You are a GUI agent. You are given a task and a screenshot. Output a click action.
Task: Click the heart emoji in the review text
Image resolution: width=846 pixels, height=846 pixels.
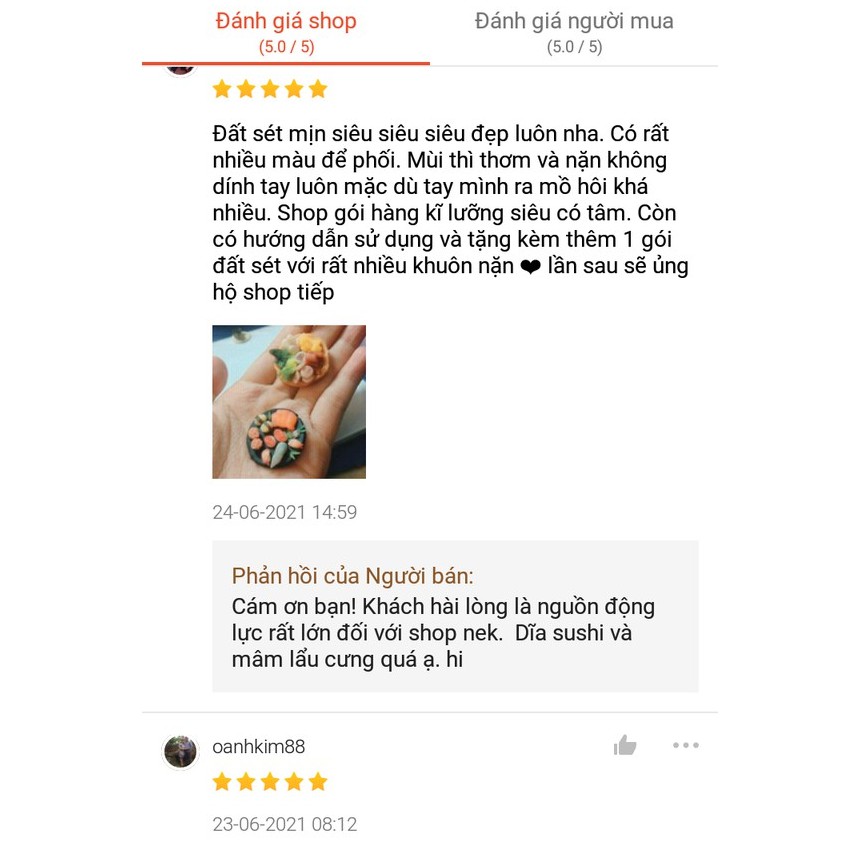[x=530, y=267]
